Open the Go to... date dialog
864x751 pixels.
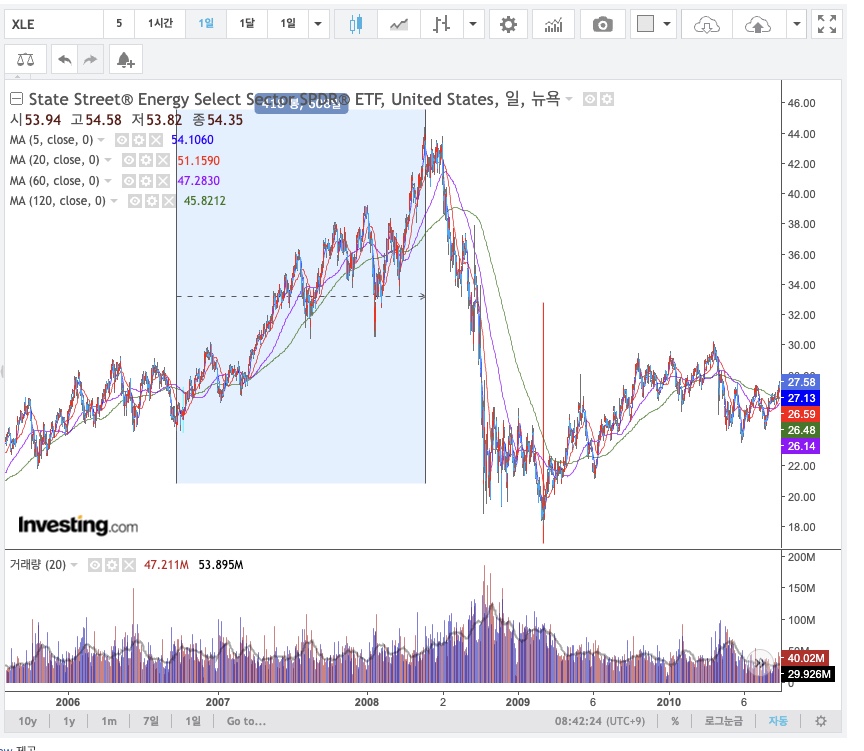[x=246, y=721]
